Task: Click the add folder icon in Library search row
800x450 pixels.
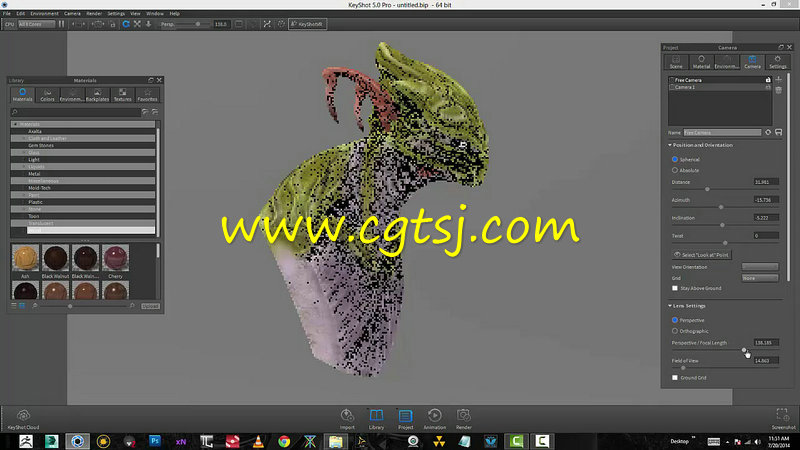Action: point(145,112)
